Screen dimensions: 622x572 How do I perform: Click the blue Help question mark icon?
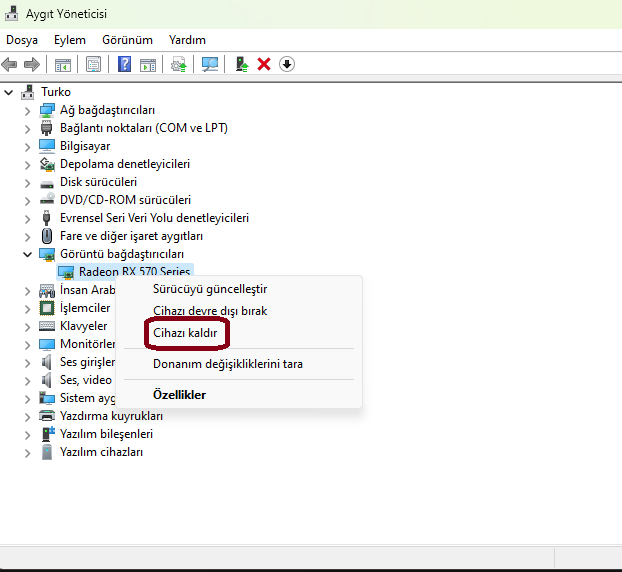pos(125,64)
